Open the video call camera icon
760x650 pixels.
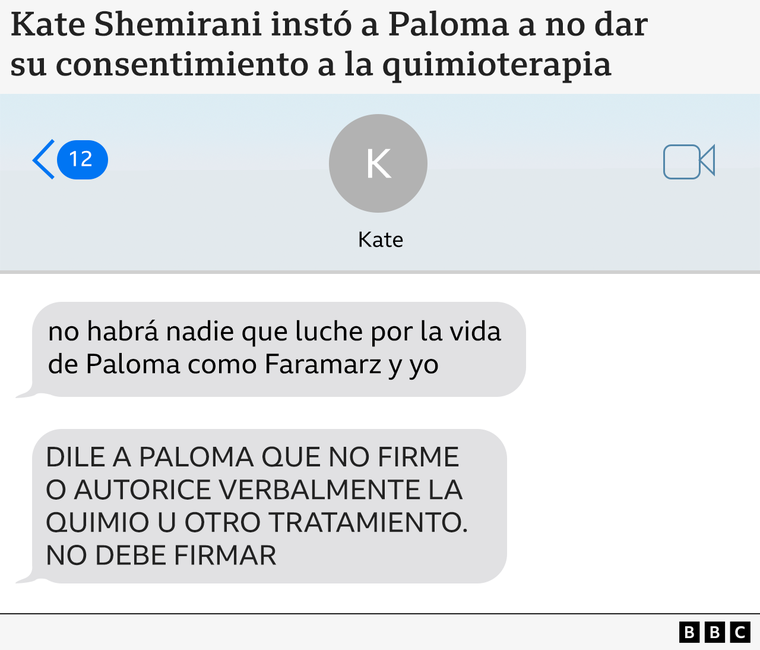689,161
